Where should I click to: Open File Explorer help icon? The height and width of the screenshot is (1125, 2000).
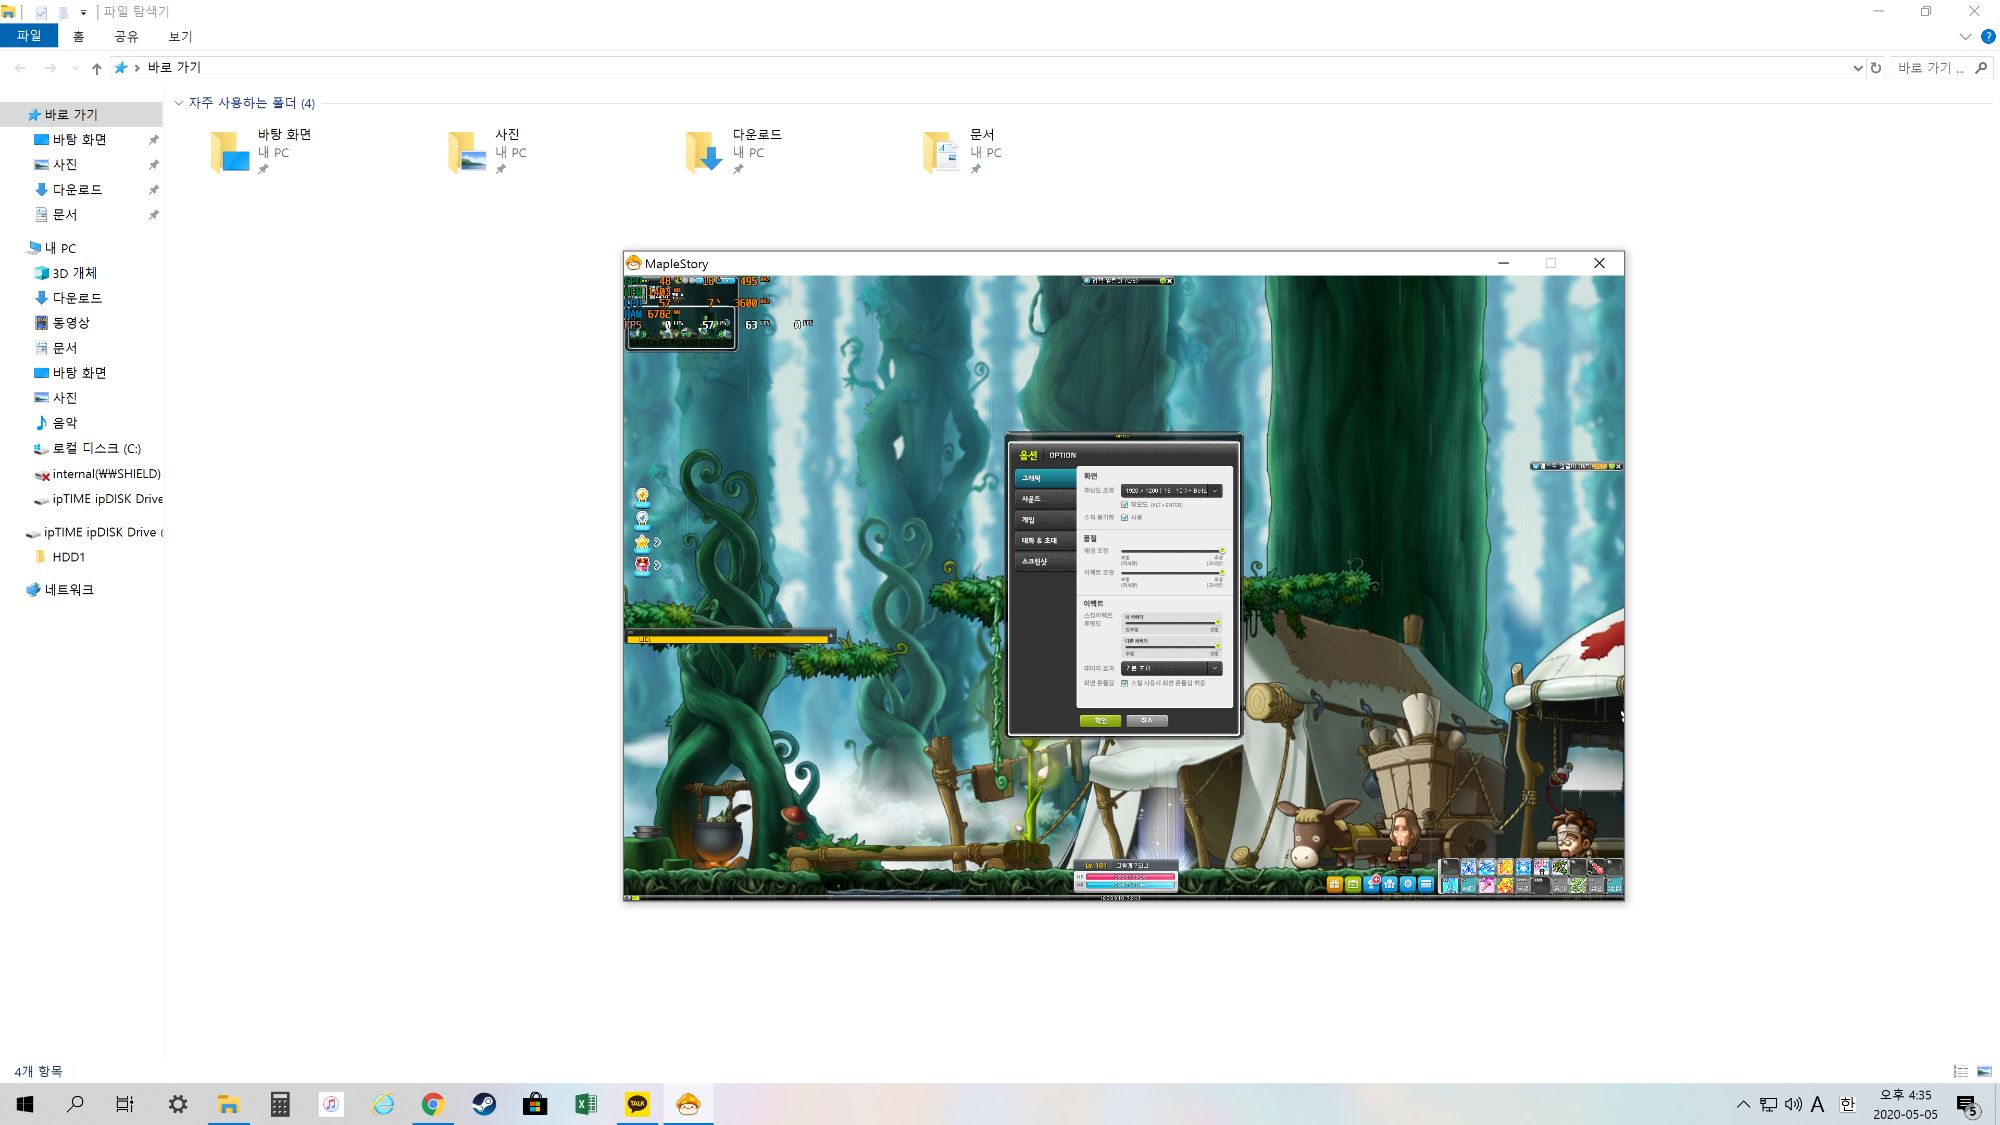tap(1988, 36)
